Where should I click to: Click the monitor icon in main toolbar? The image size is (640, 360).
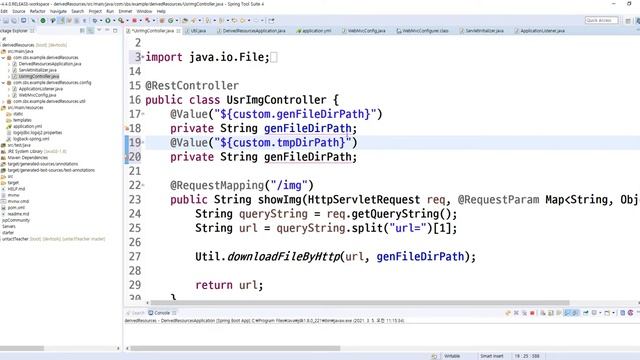tap(24, 20)
